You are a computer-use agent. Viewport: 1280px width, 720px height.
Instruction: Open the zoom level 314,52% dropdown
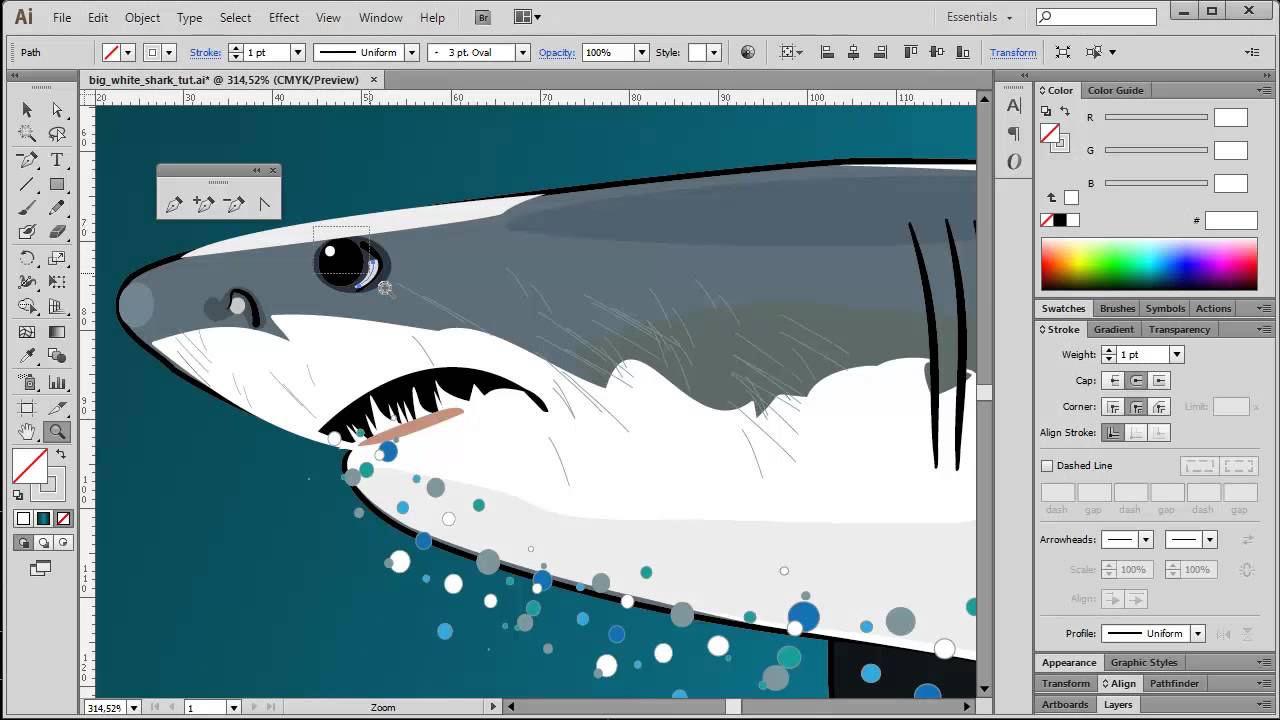pyautogui.click(x=133, y=707)
